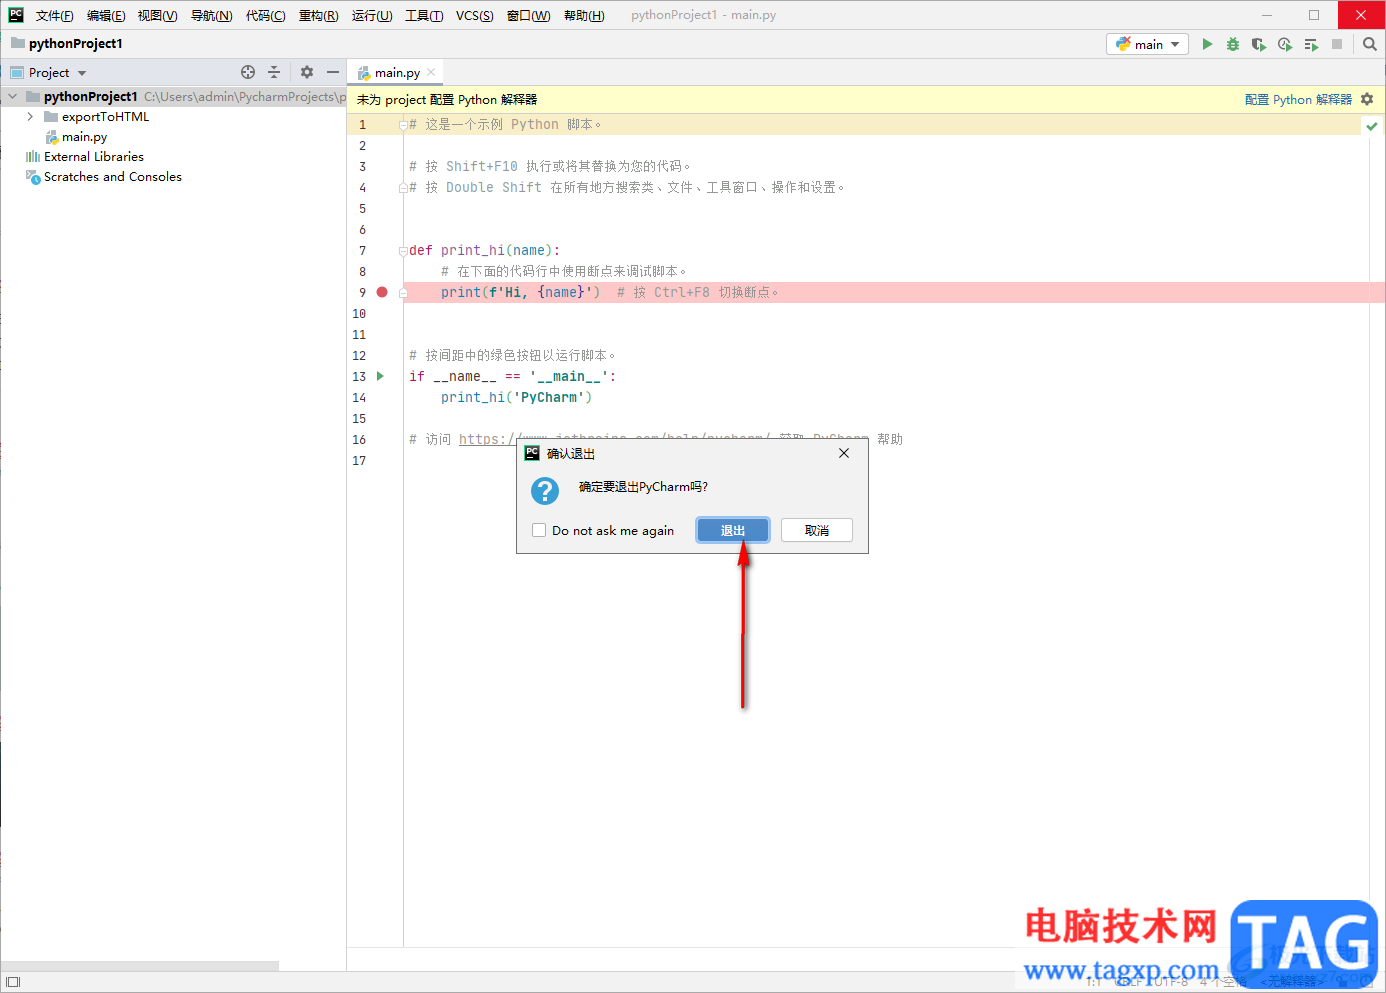Viewport: 1386px width, 993px height.
Task: Open Project panel settings gear
Action: (307, 72)
